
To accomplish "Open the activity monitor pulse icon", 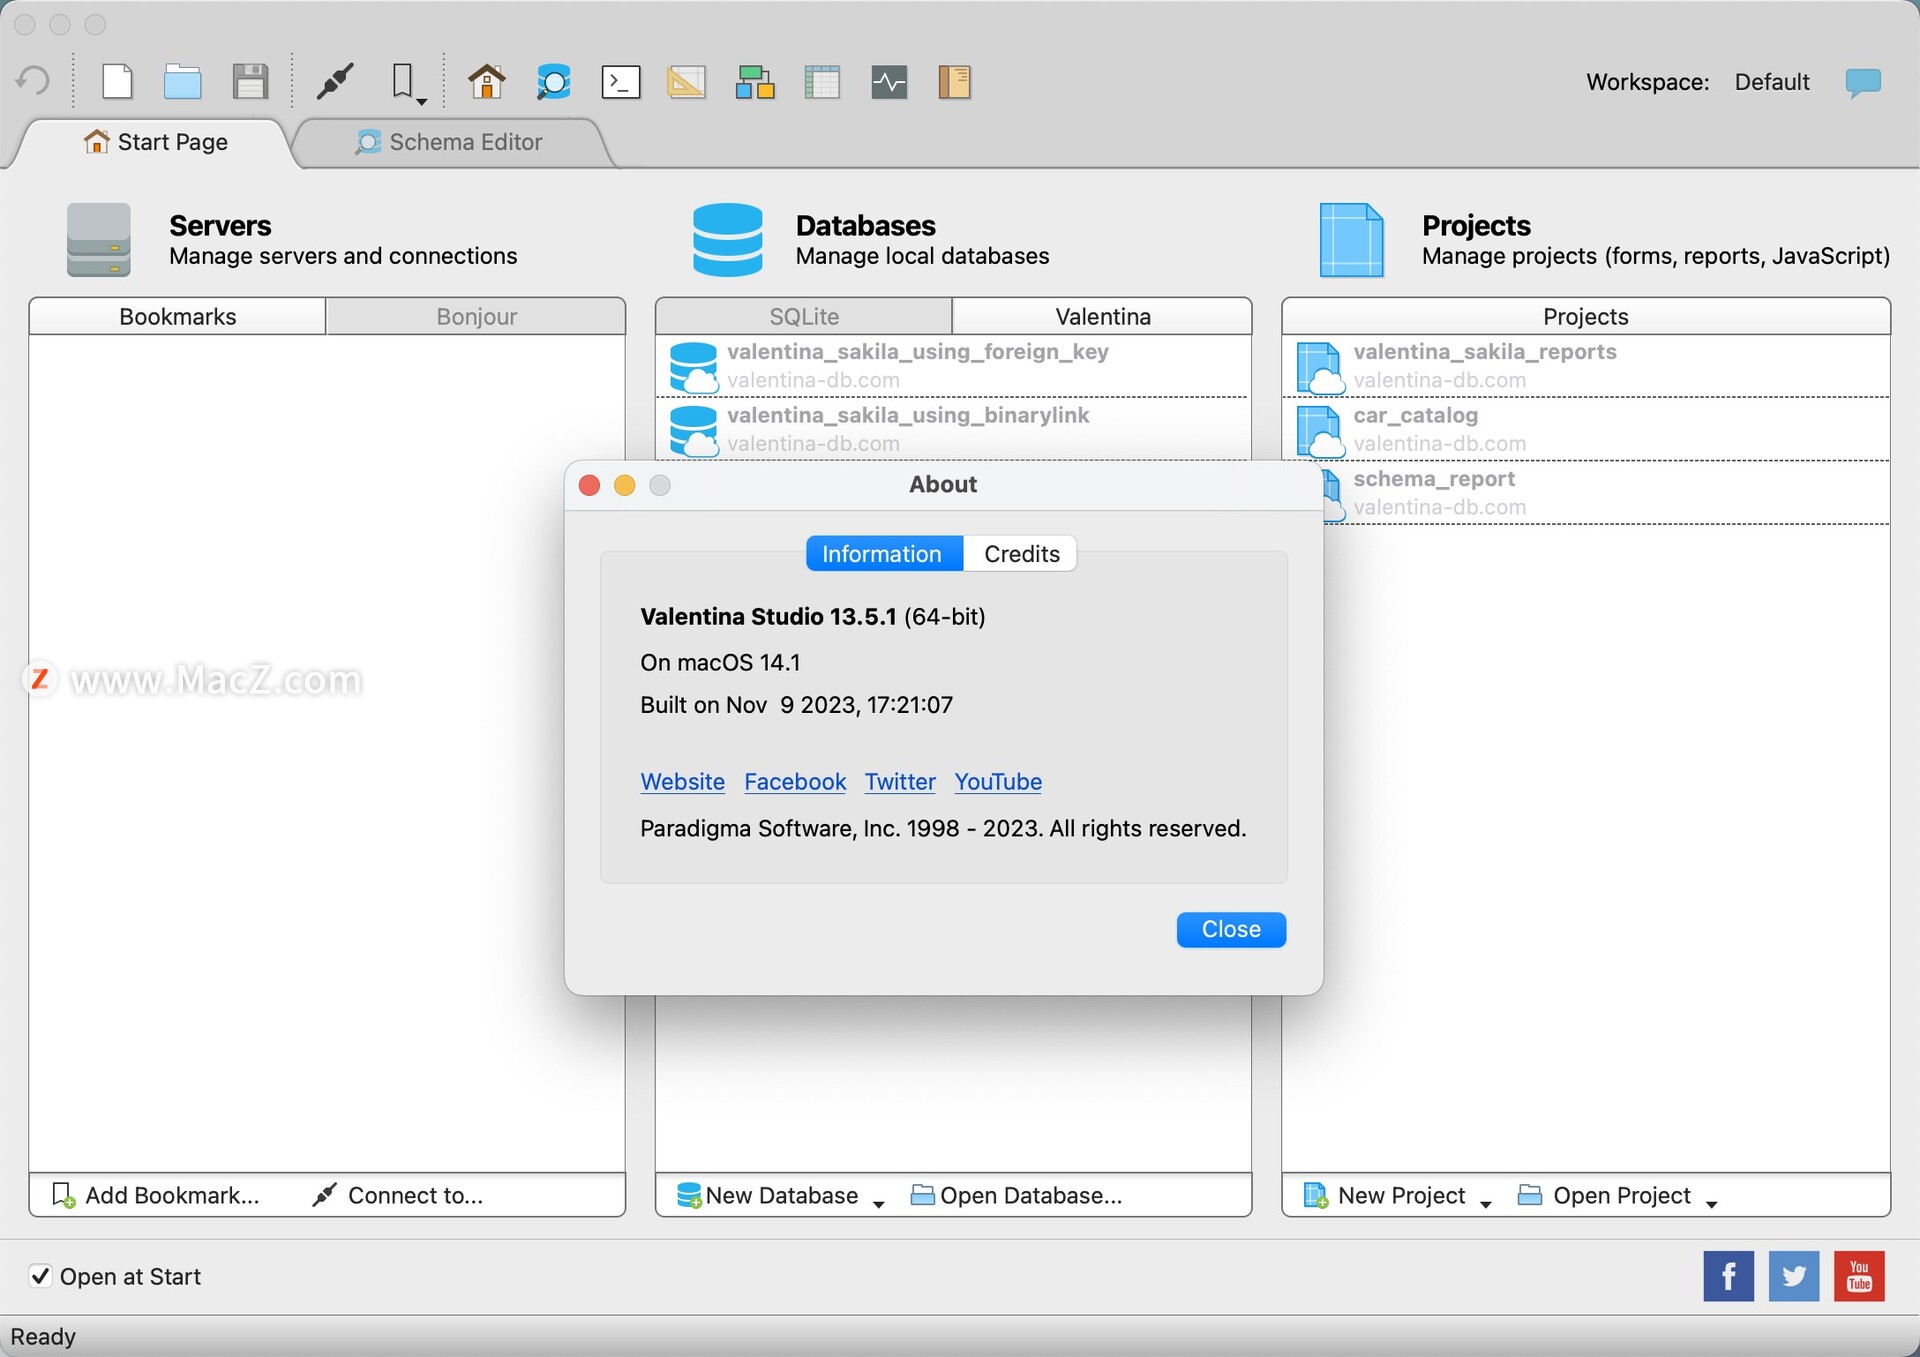I will coord(888,81).
